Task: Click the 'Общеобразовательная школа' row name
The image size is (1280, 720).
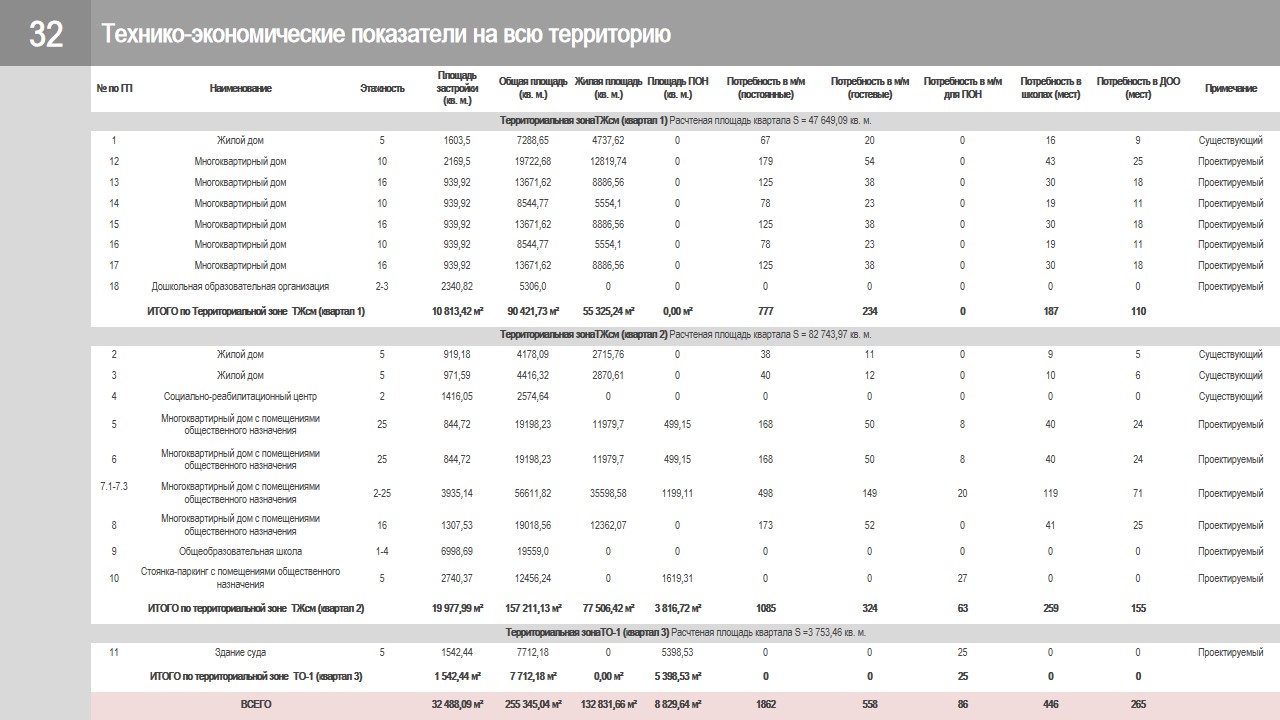Action: click(x=240, y=551)
